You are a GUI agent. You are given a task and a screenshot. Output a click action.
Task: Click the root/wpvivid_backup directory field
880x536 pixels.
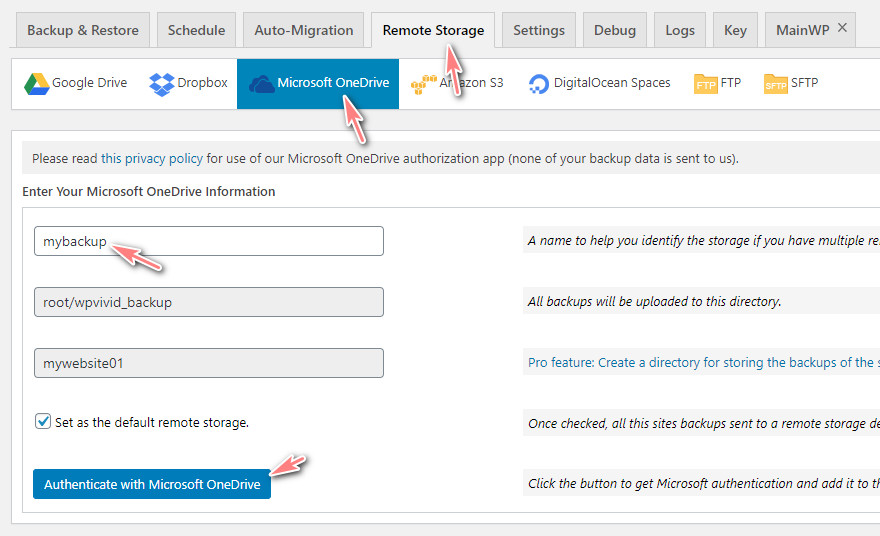(x=209, y=302)
